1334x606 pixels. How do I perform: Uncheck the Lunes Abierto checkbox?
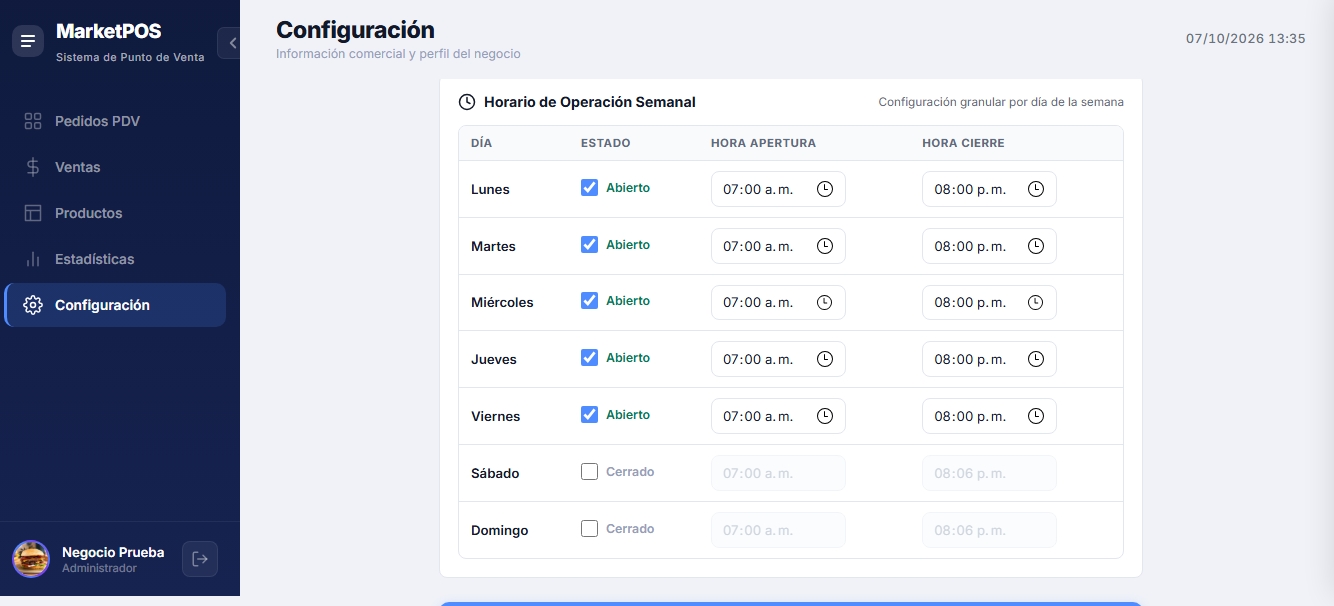pyautogui.click(x=590, y=188)
